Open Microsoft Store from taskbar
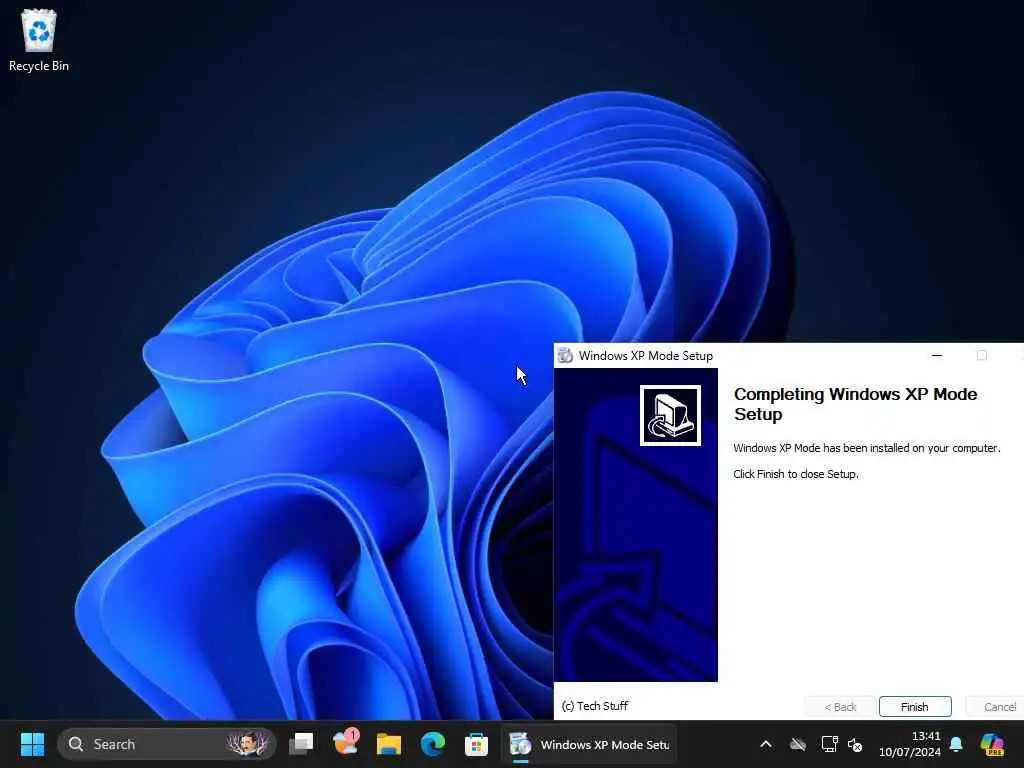Viewport: 1024px width, 768px height. 476,744
